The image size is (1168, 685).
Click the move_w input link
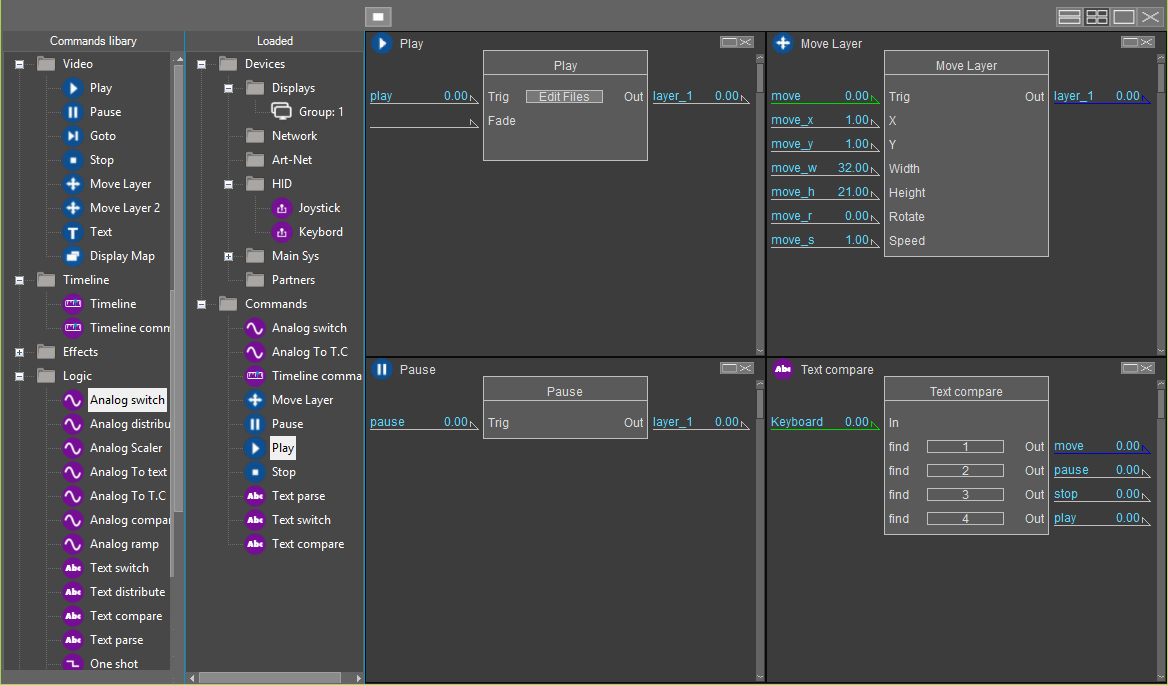pos(792,168)
